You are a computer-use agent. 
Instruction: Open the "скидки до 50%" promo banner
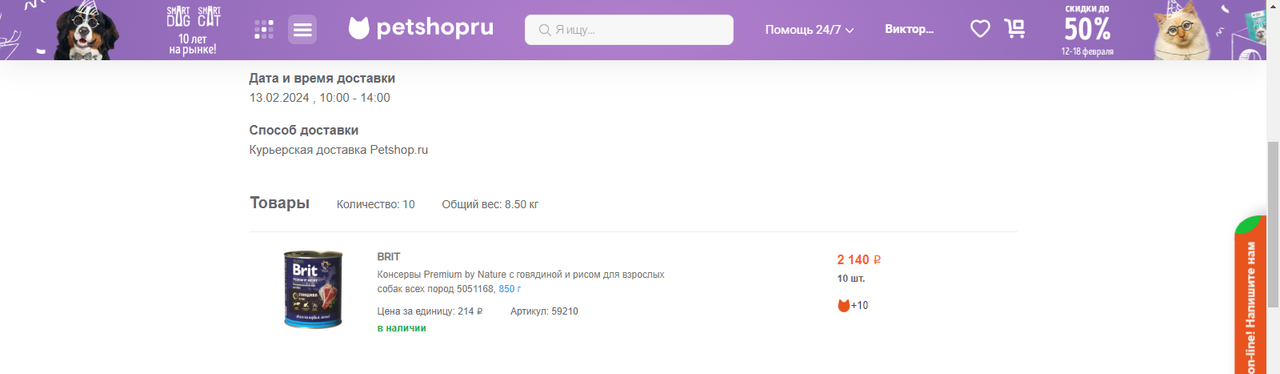[x=1087, y=29]
